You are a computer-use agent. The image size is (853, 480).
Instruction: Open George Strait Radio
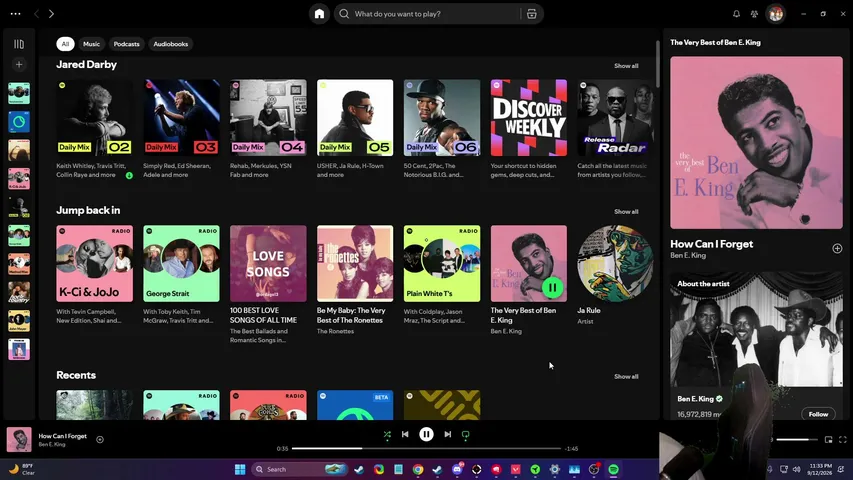click(181, 263)
